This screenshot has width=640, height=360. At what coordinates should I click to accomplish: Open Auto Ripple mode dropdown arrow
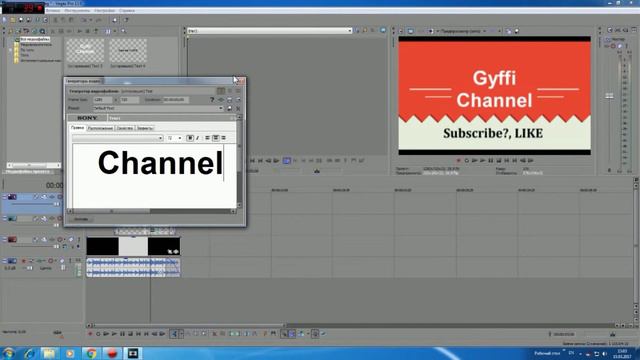tap(307, 334)
